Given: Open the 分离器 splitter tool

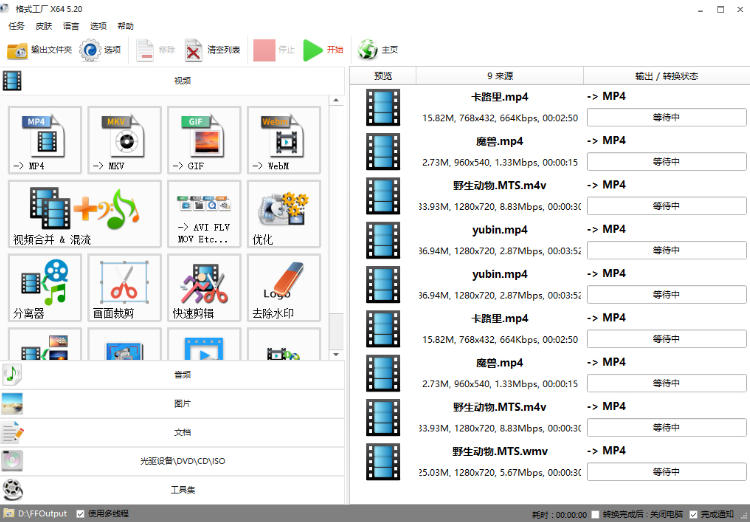Looking at the screenshot, I should point(45,287).
